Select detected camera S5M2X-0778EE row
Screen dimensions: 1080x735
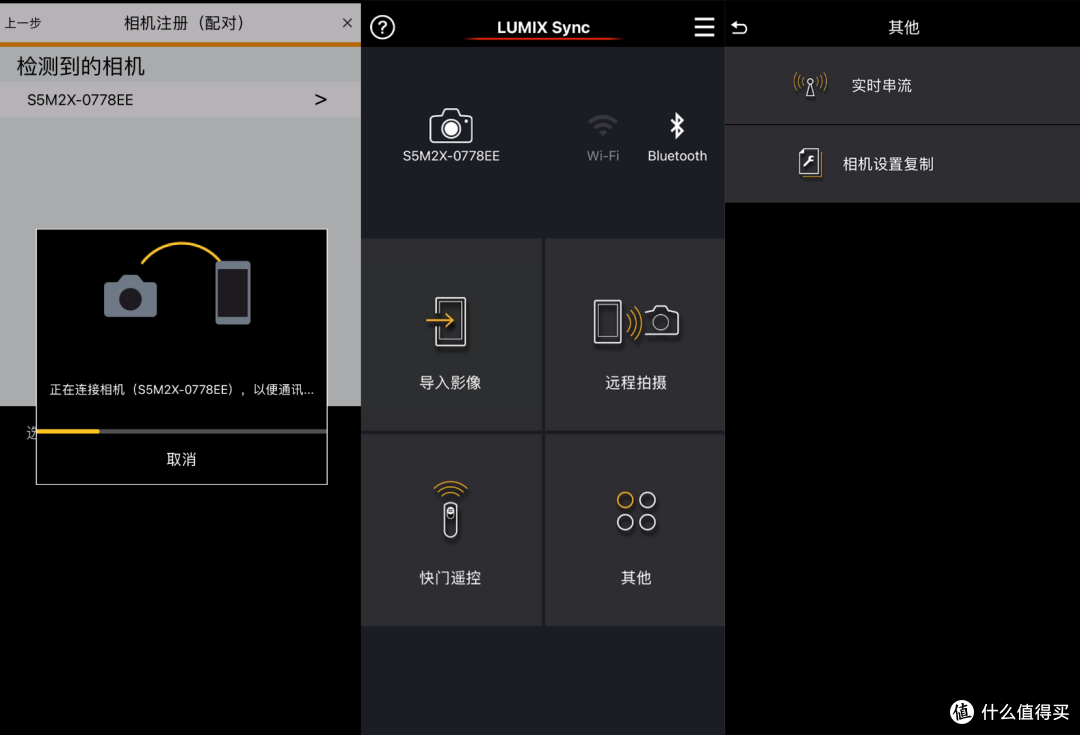pos(180,100)
